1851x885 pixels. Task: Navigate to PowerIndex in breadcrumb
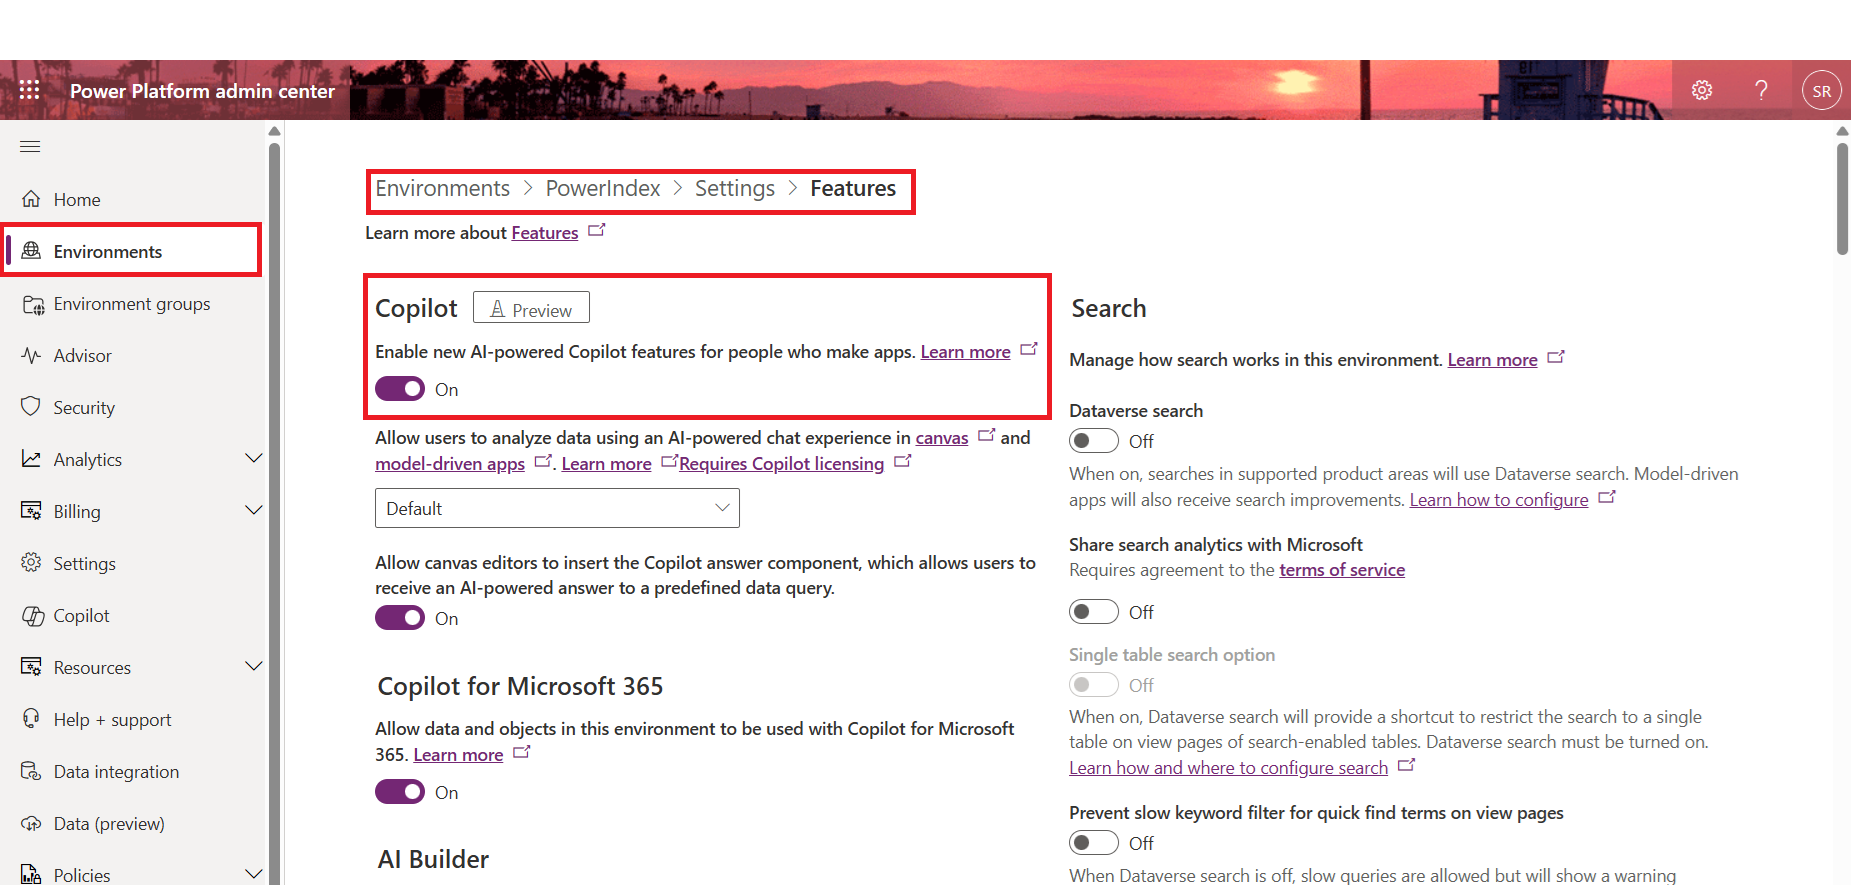tap(602, 189)
